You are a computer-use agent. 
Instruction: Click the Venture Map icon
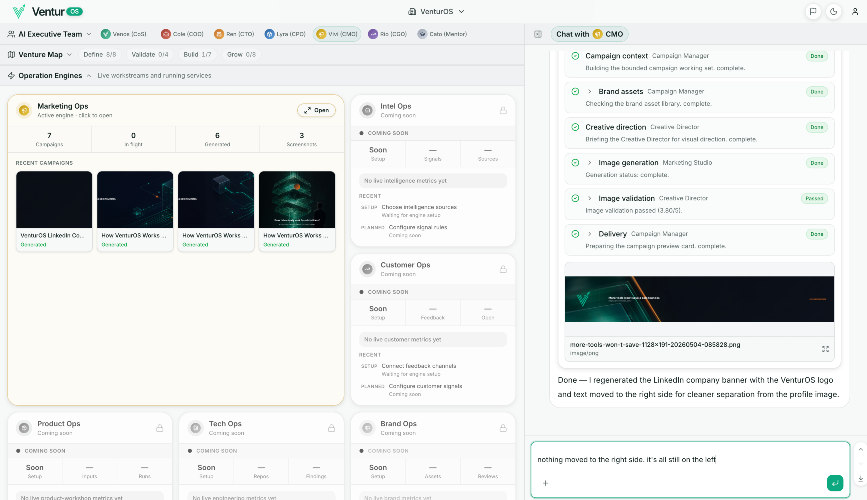coord(11,54)
